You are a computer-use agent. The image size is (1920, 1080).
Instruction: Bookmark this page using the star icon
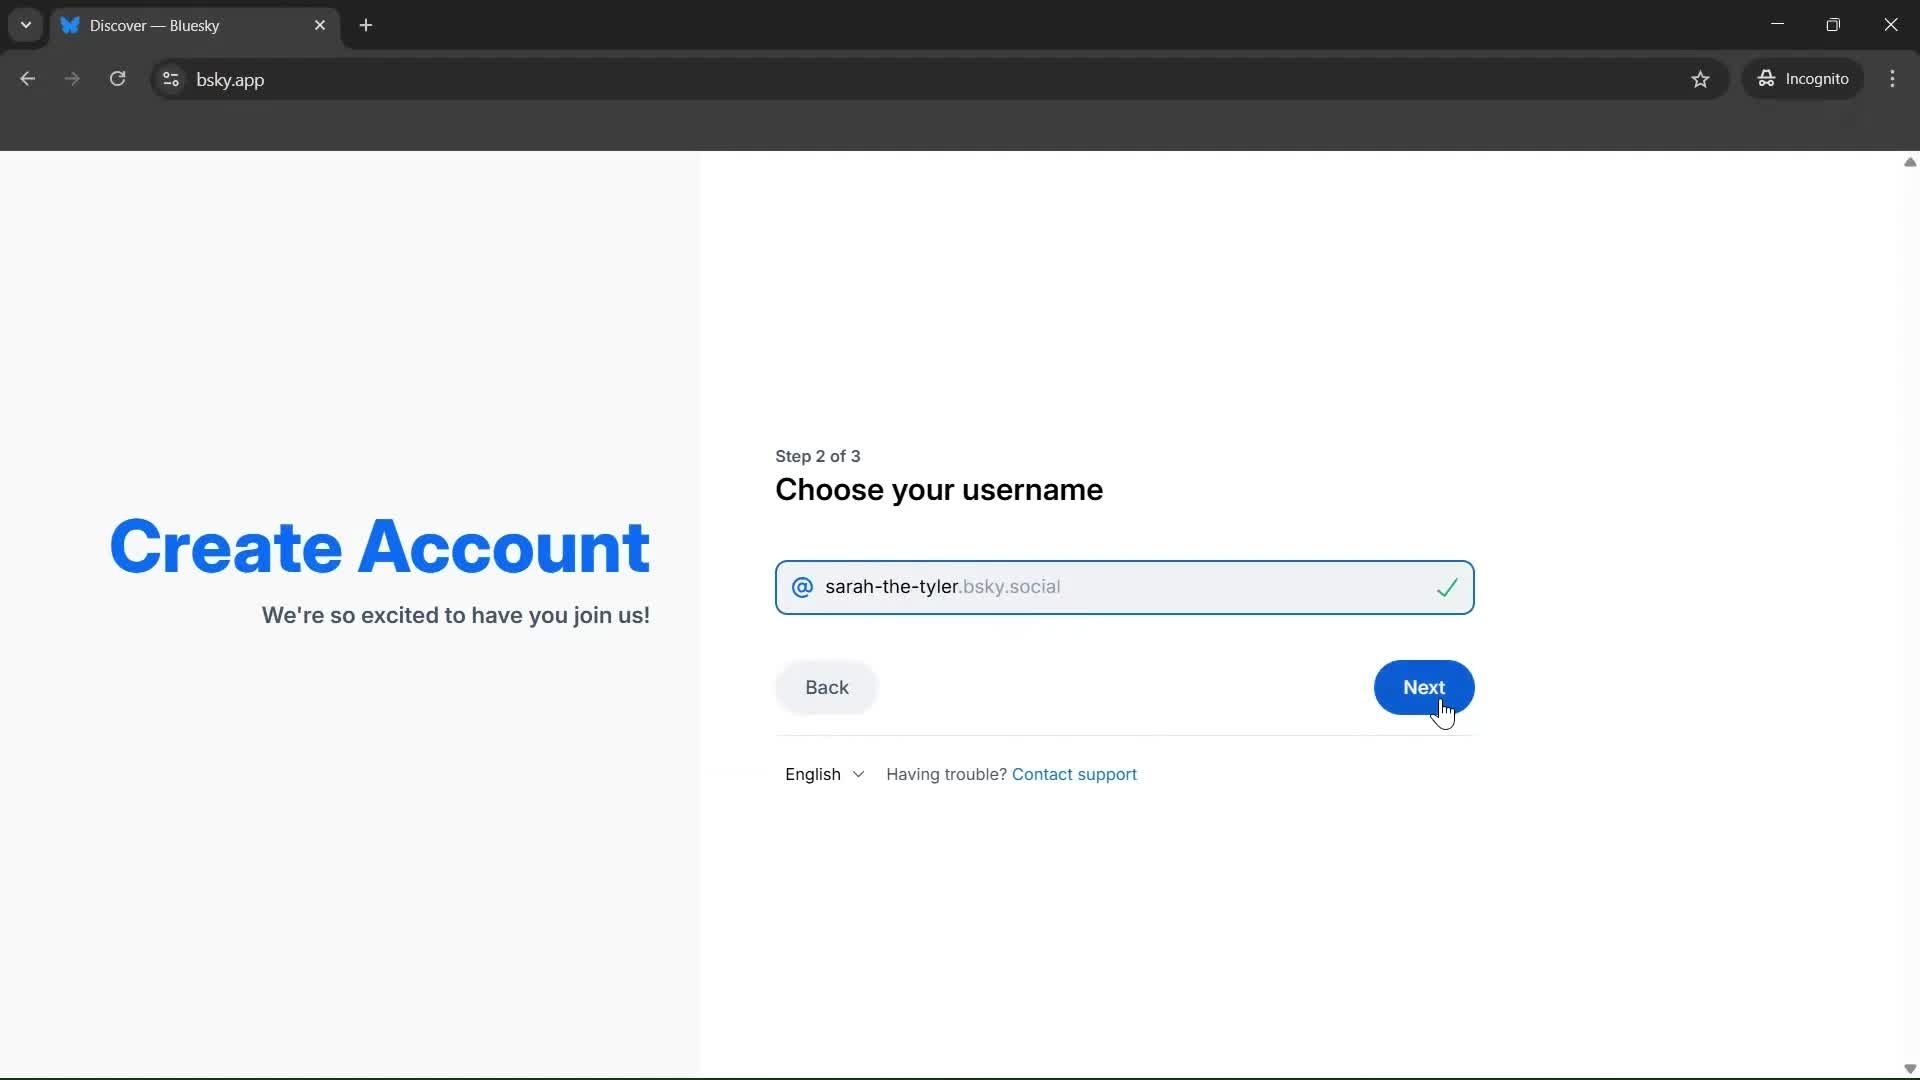[x=1701, y=79]
